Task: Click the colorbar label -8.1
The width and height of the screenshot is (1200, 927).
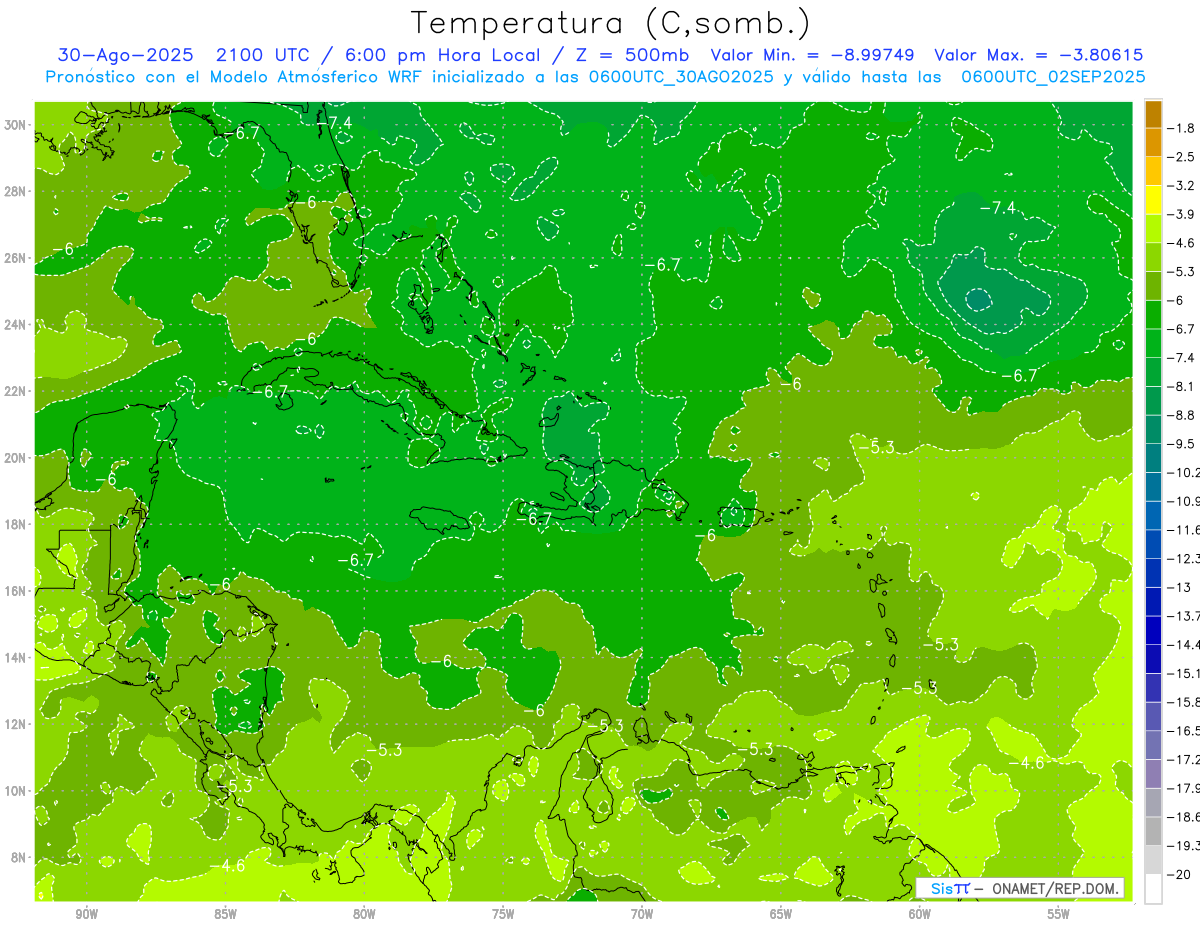Action: point(1182,386)
